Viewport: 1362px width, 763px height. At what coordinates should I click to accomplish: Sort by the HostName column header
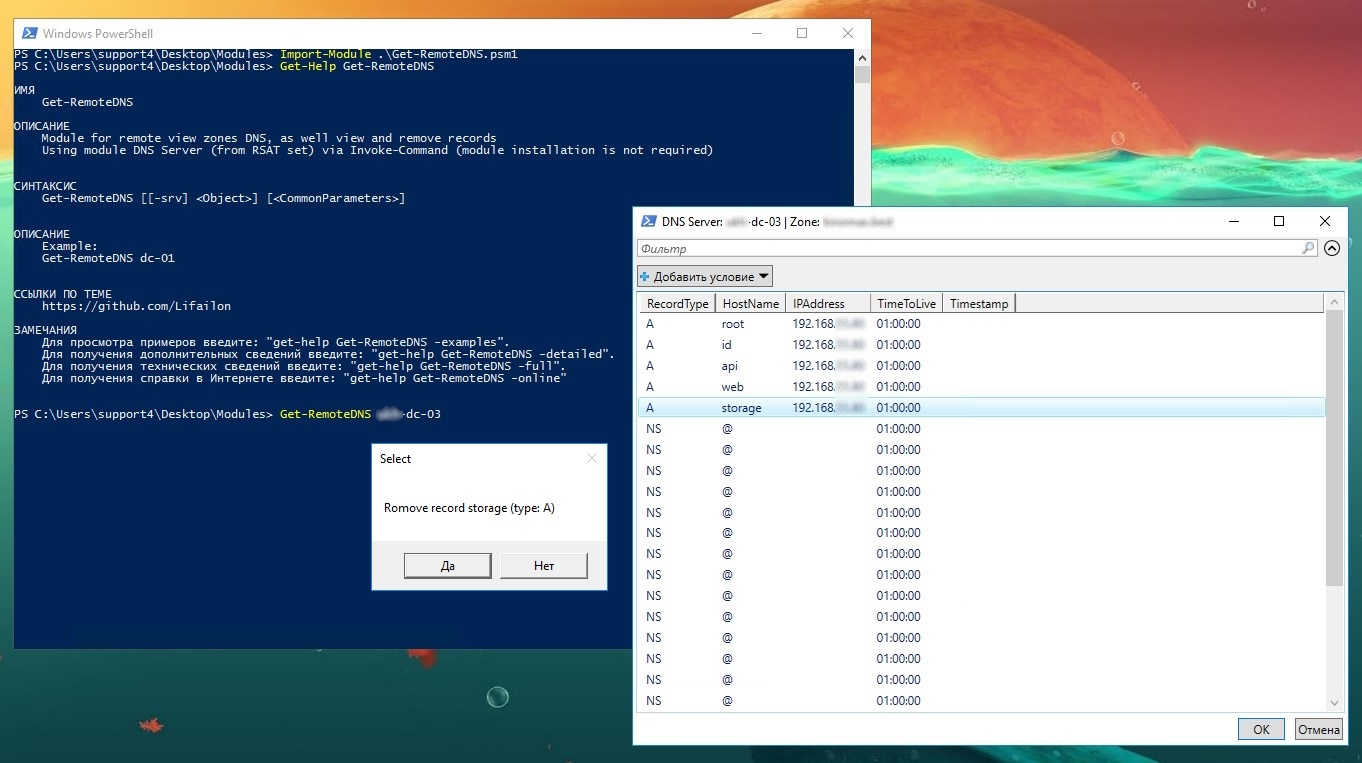click(x=750, y=303)
